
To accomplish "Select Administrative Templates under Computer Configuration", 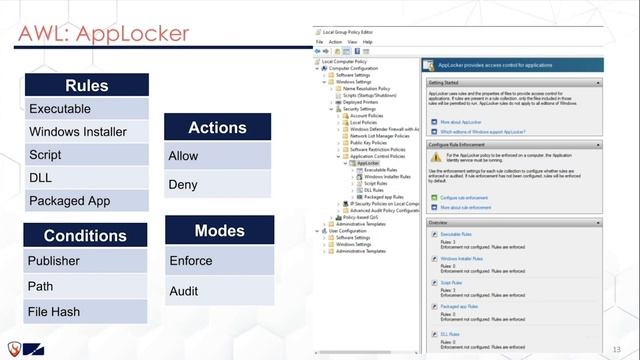I will pos(361,224).
